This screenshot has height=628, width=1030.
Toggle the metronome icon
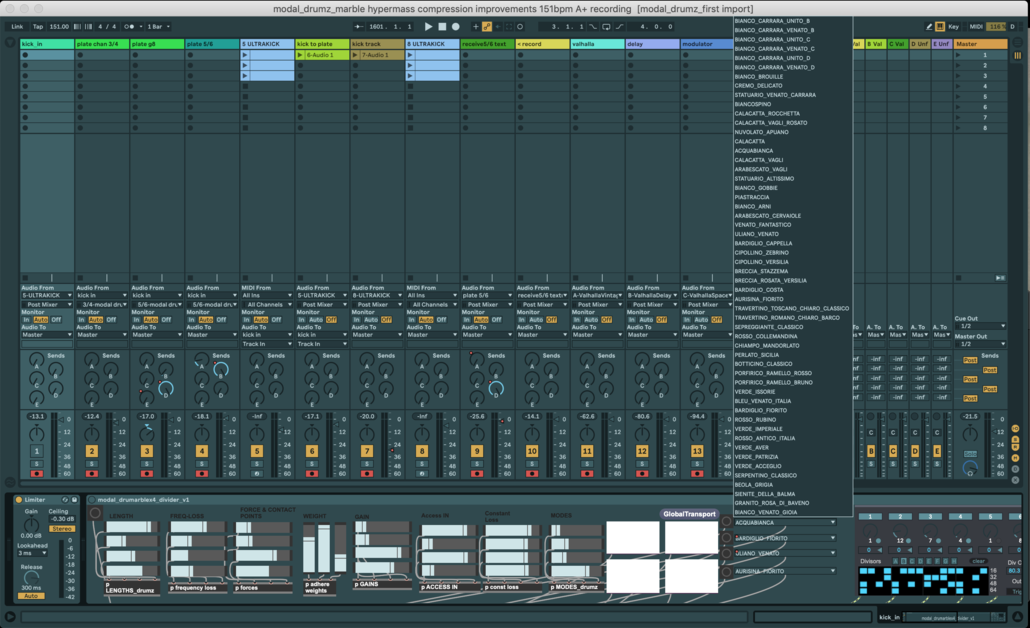pyautogui.click(x=131, y=27)
